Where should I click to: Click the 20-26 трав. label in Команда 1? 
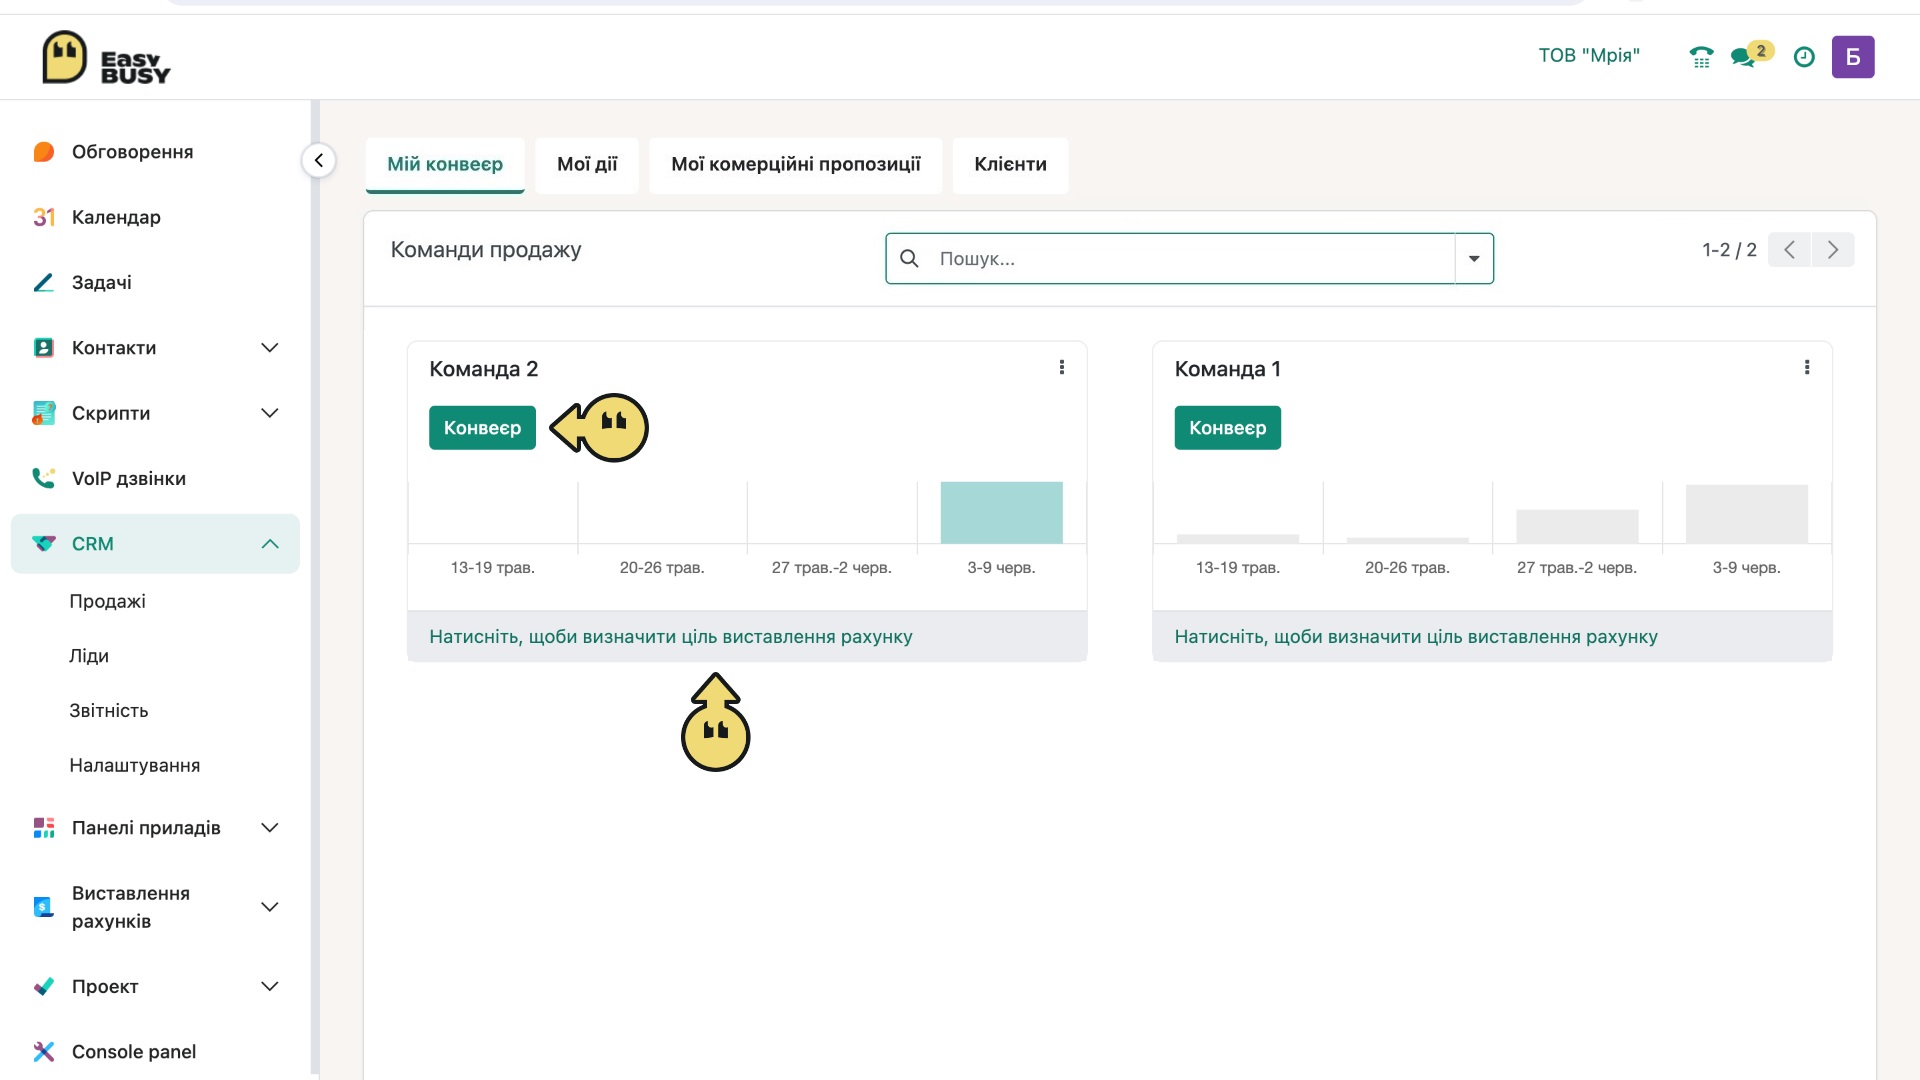[1407, 568]
